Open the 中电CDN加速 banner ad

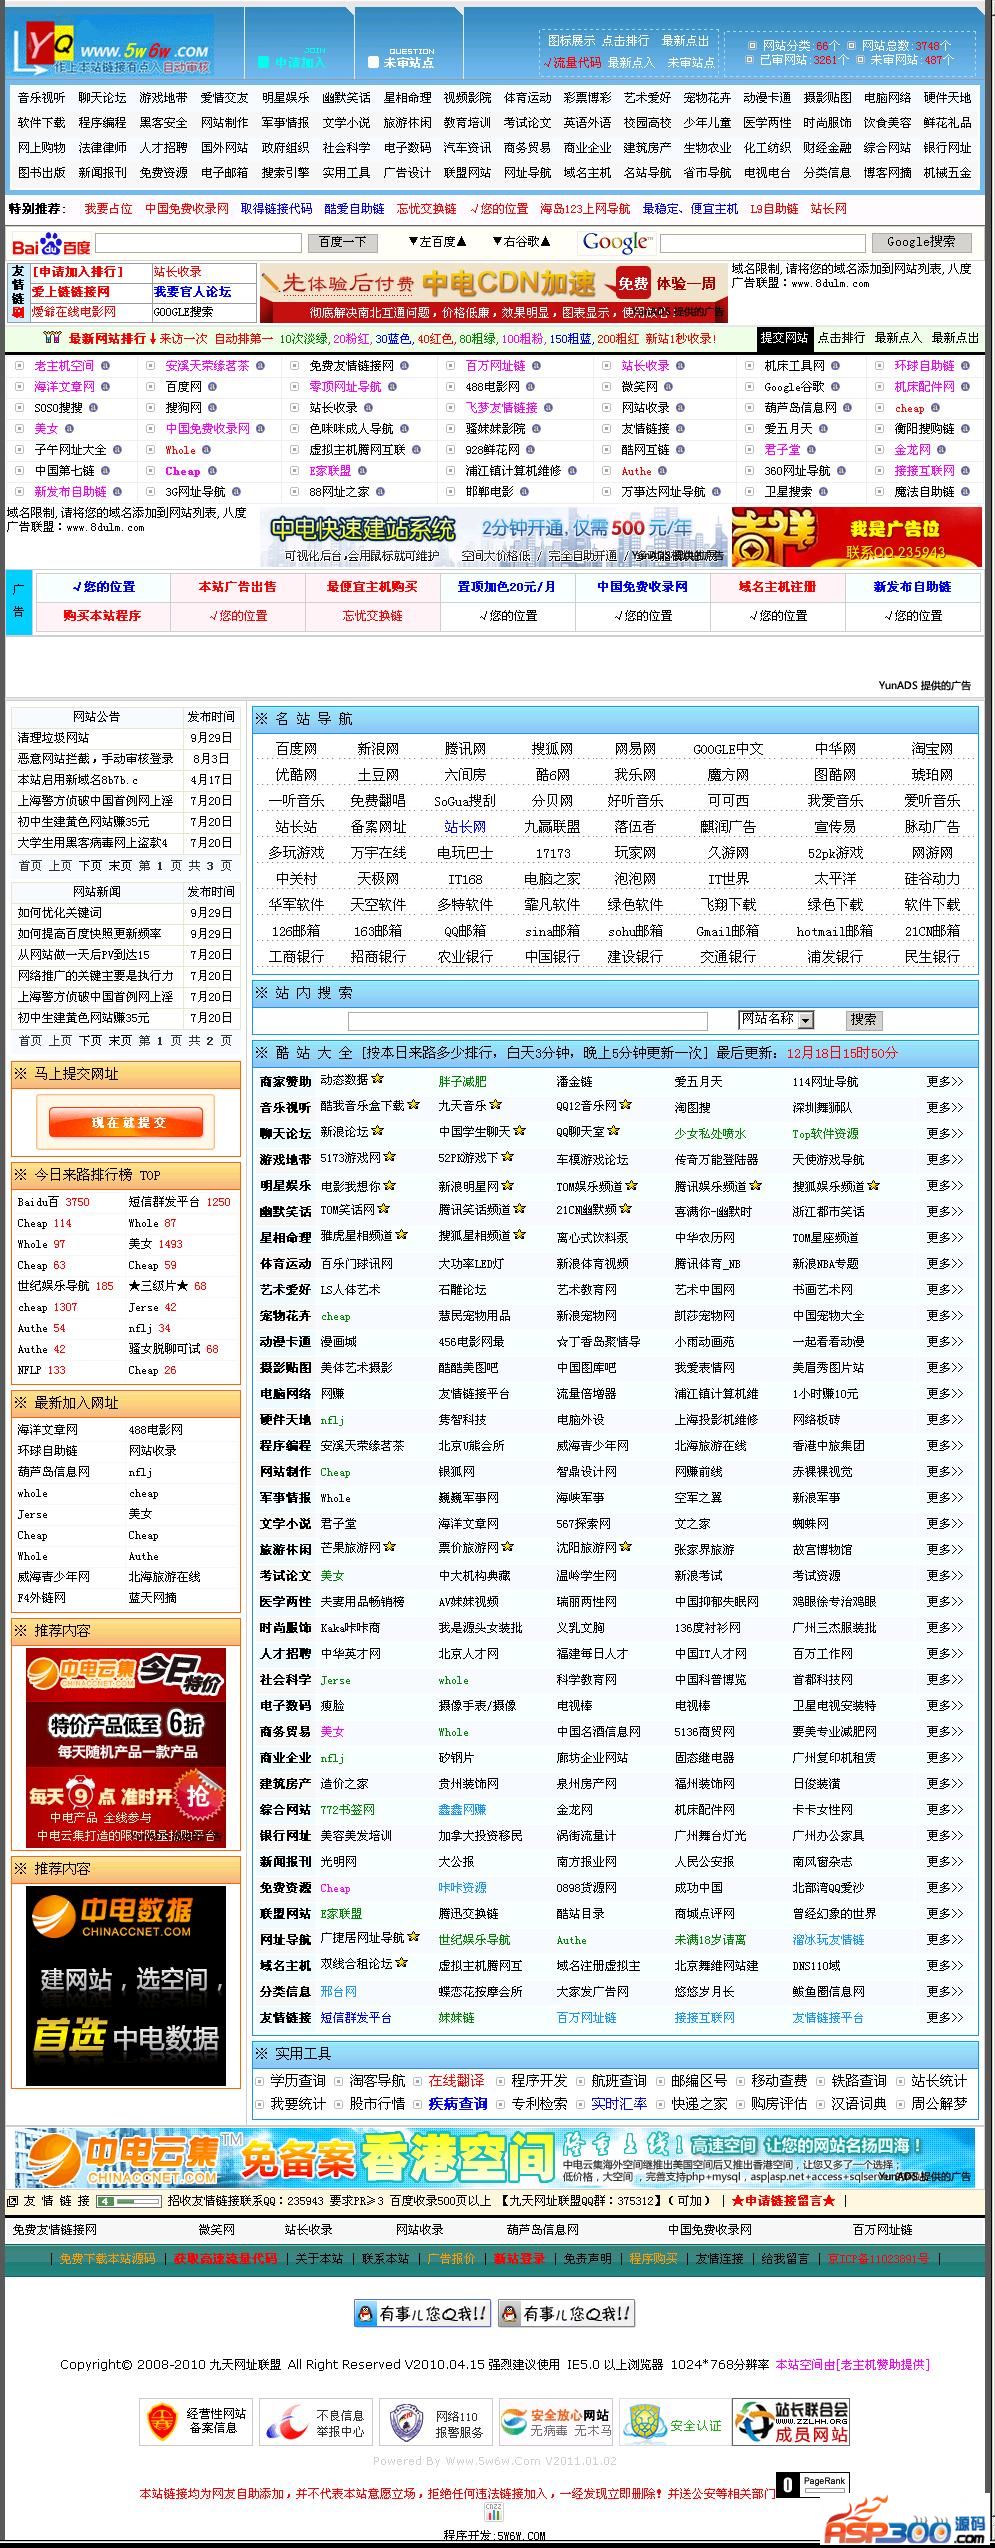point(493,294)
